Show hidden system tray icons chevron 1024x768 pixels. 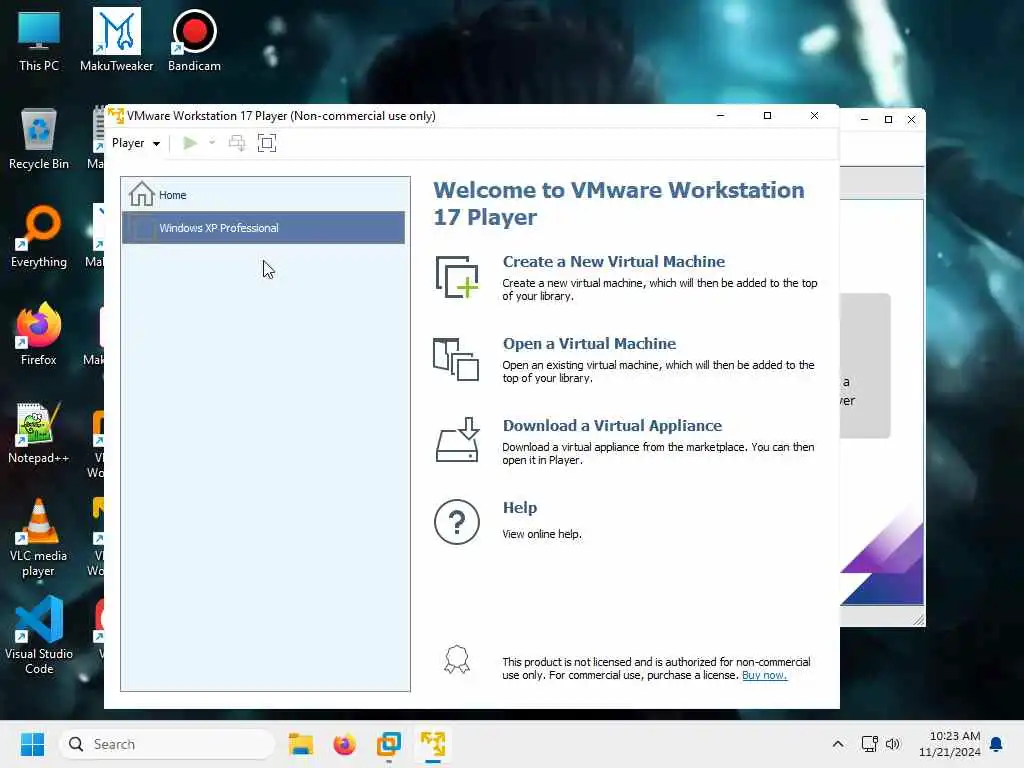(838, 744)
